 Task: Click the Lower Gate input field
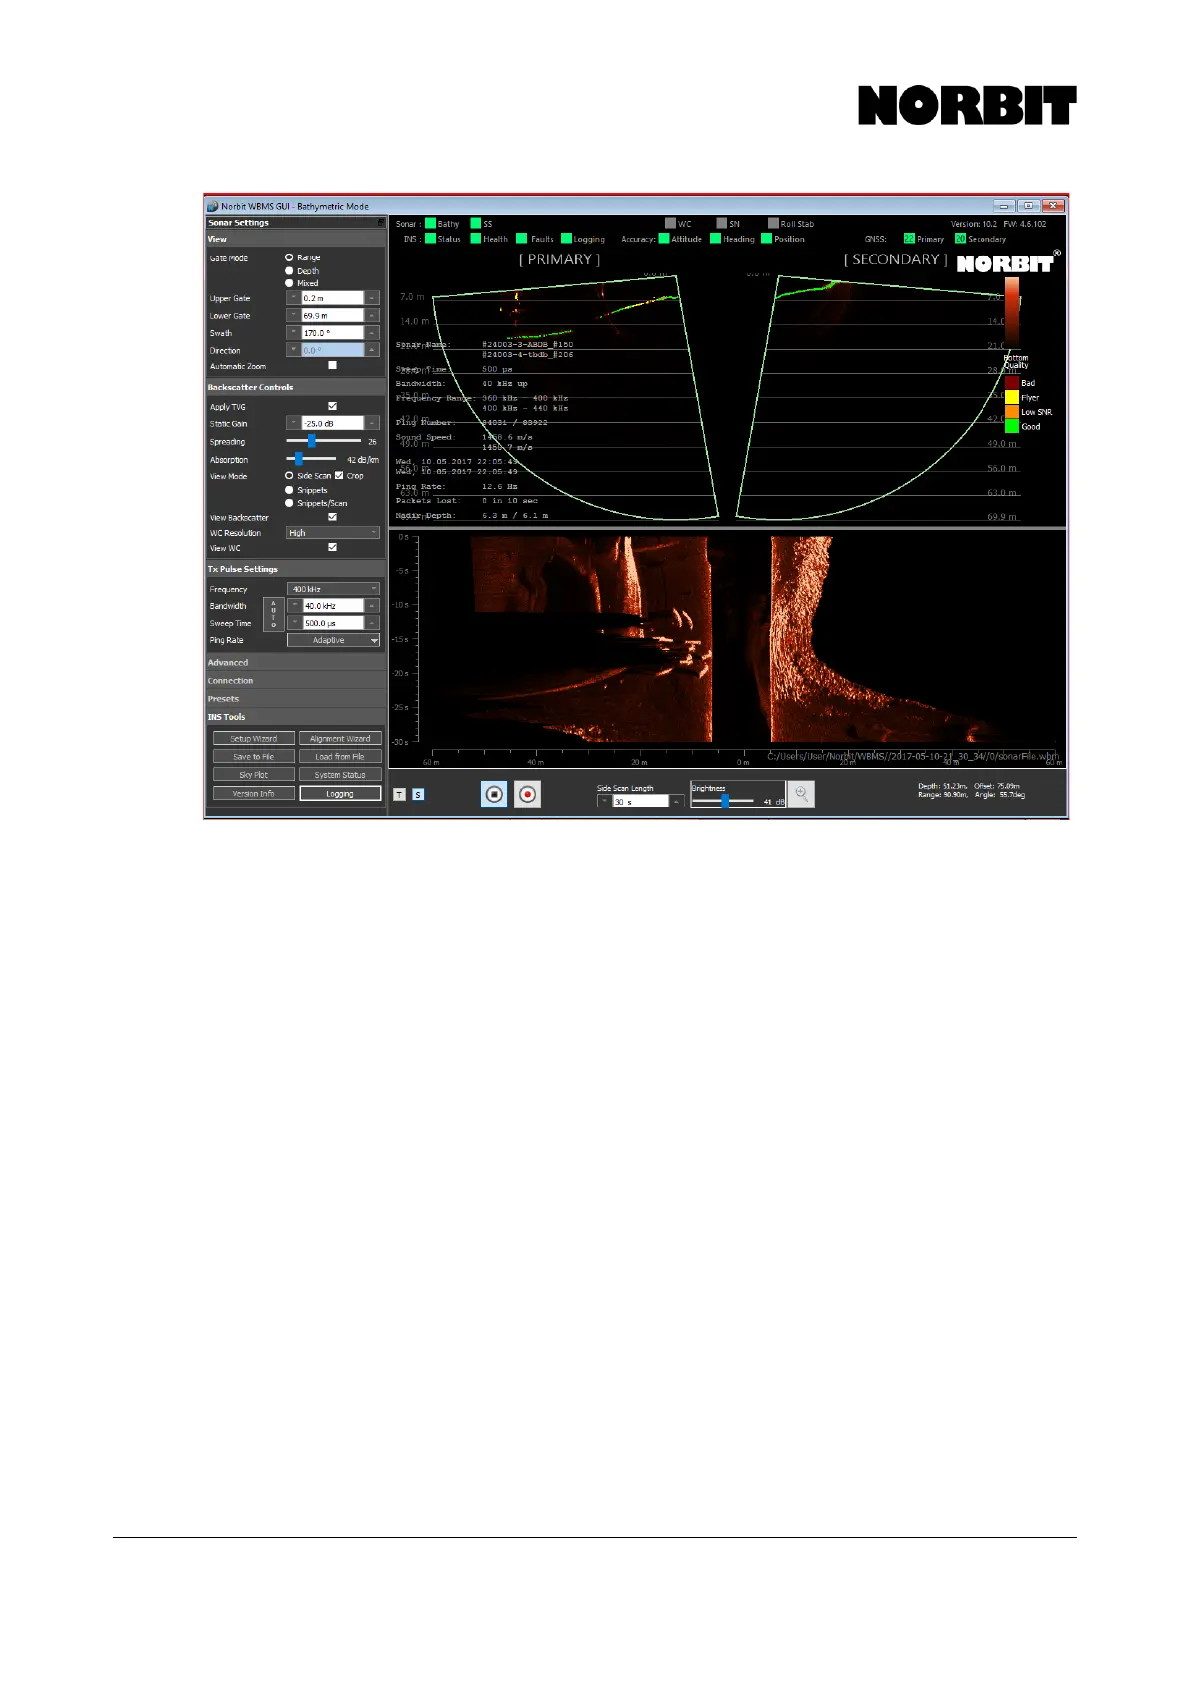tap(333, 315)
